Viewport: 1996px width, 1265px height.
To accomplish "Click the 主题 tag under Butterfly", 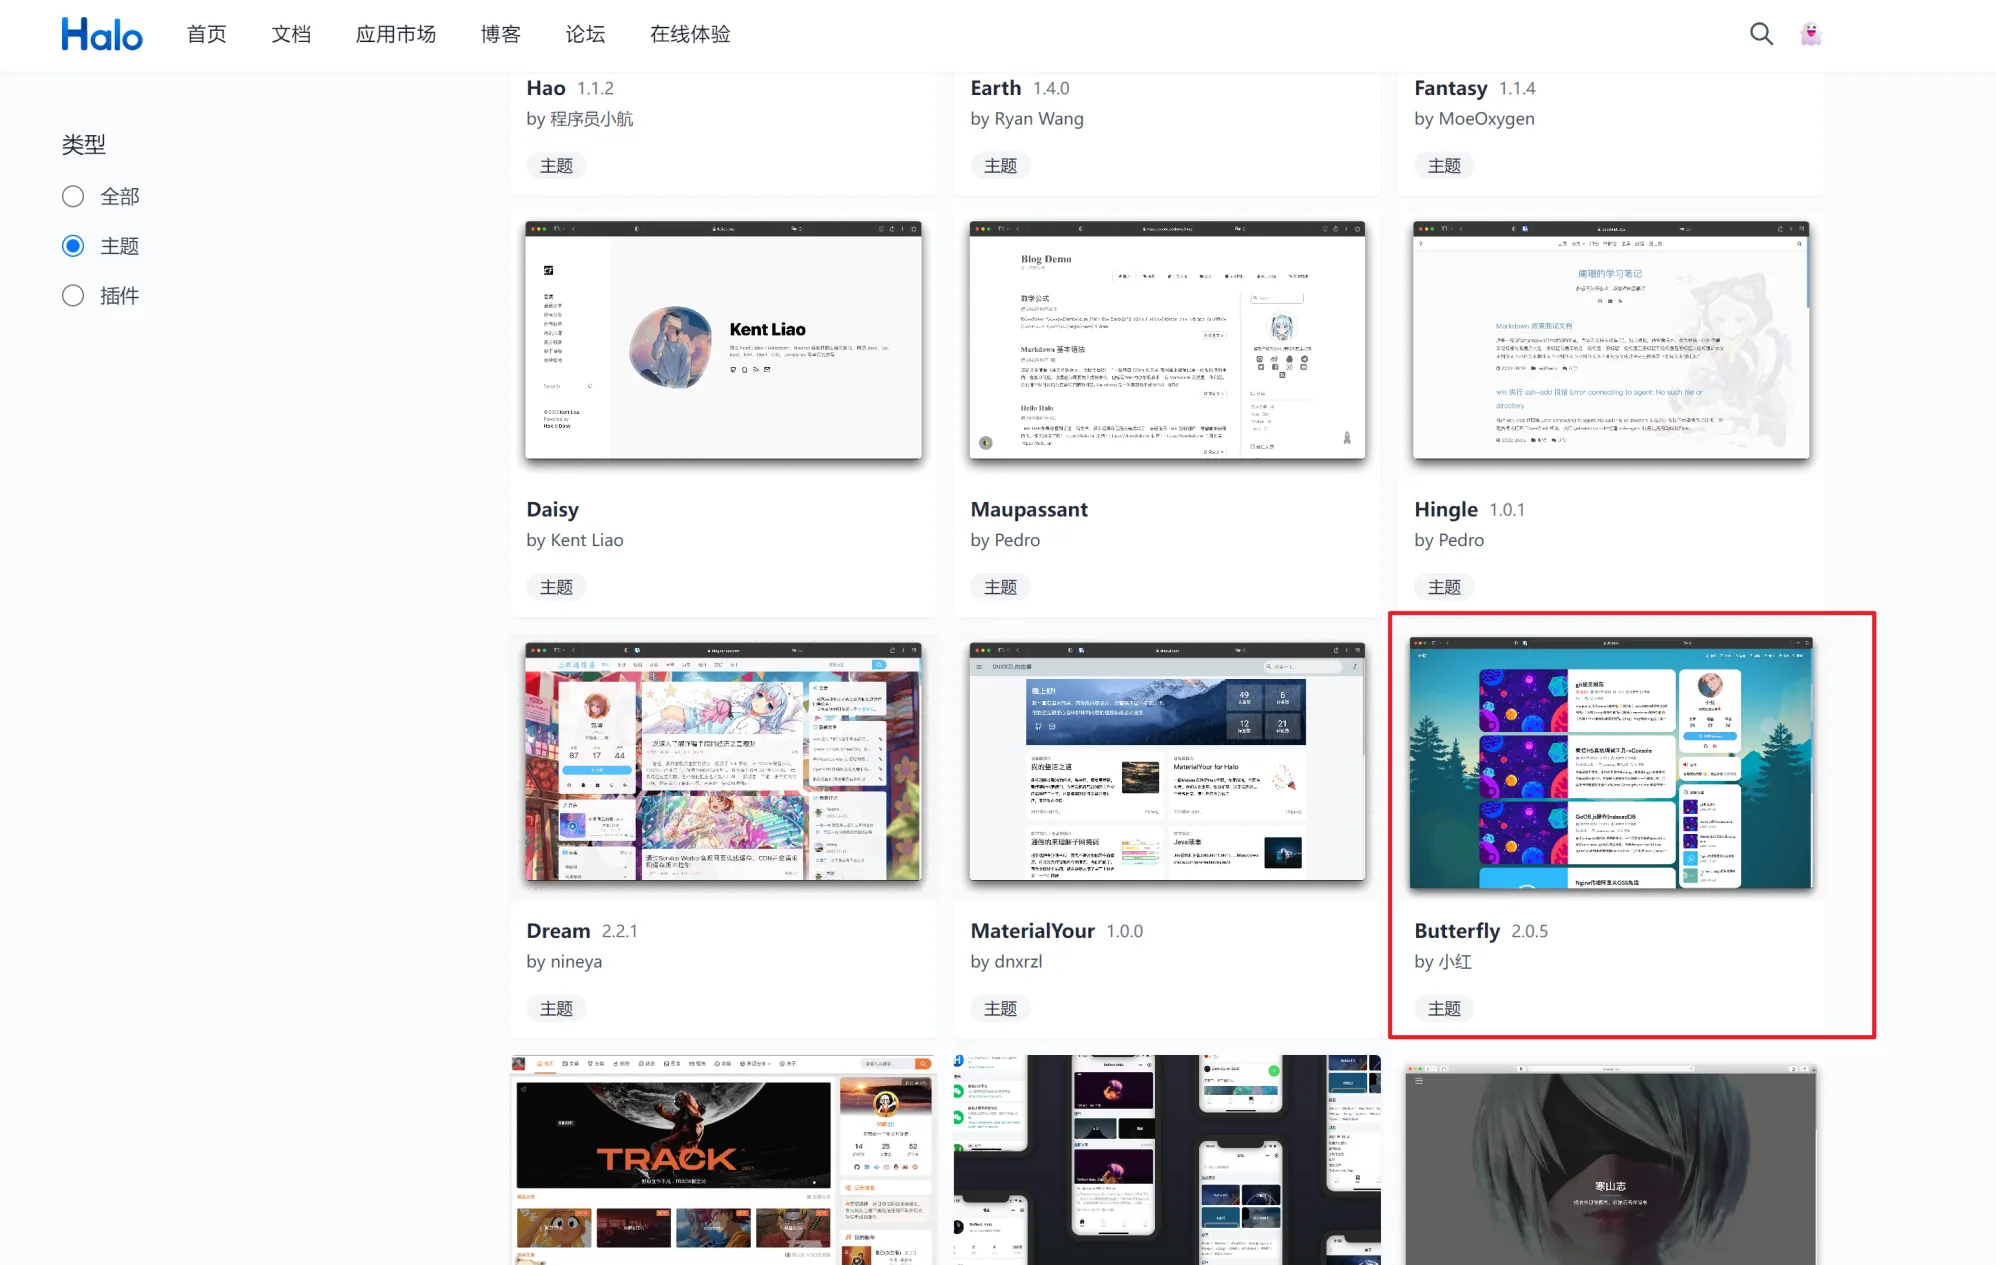I will [x=1444, y=1008].
